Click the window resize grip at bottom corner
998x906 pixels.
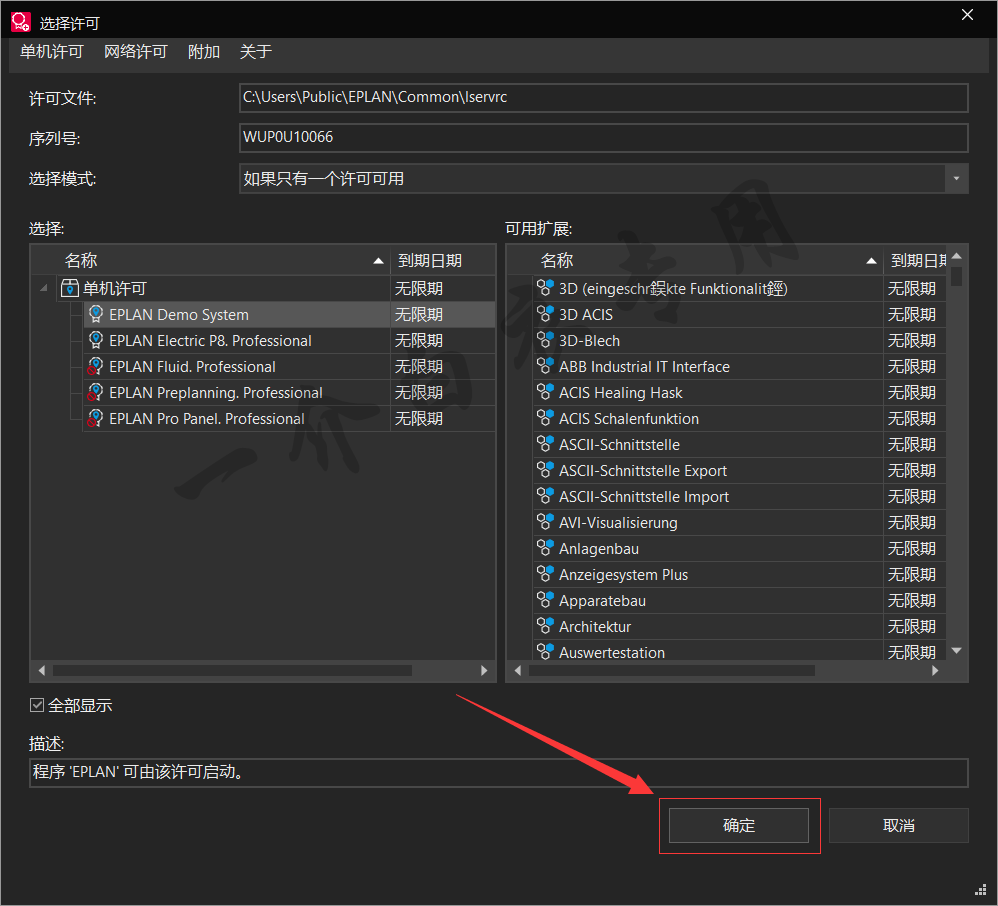pyautogui.click(x=981, y=889)
